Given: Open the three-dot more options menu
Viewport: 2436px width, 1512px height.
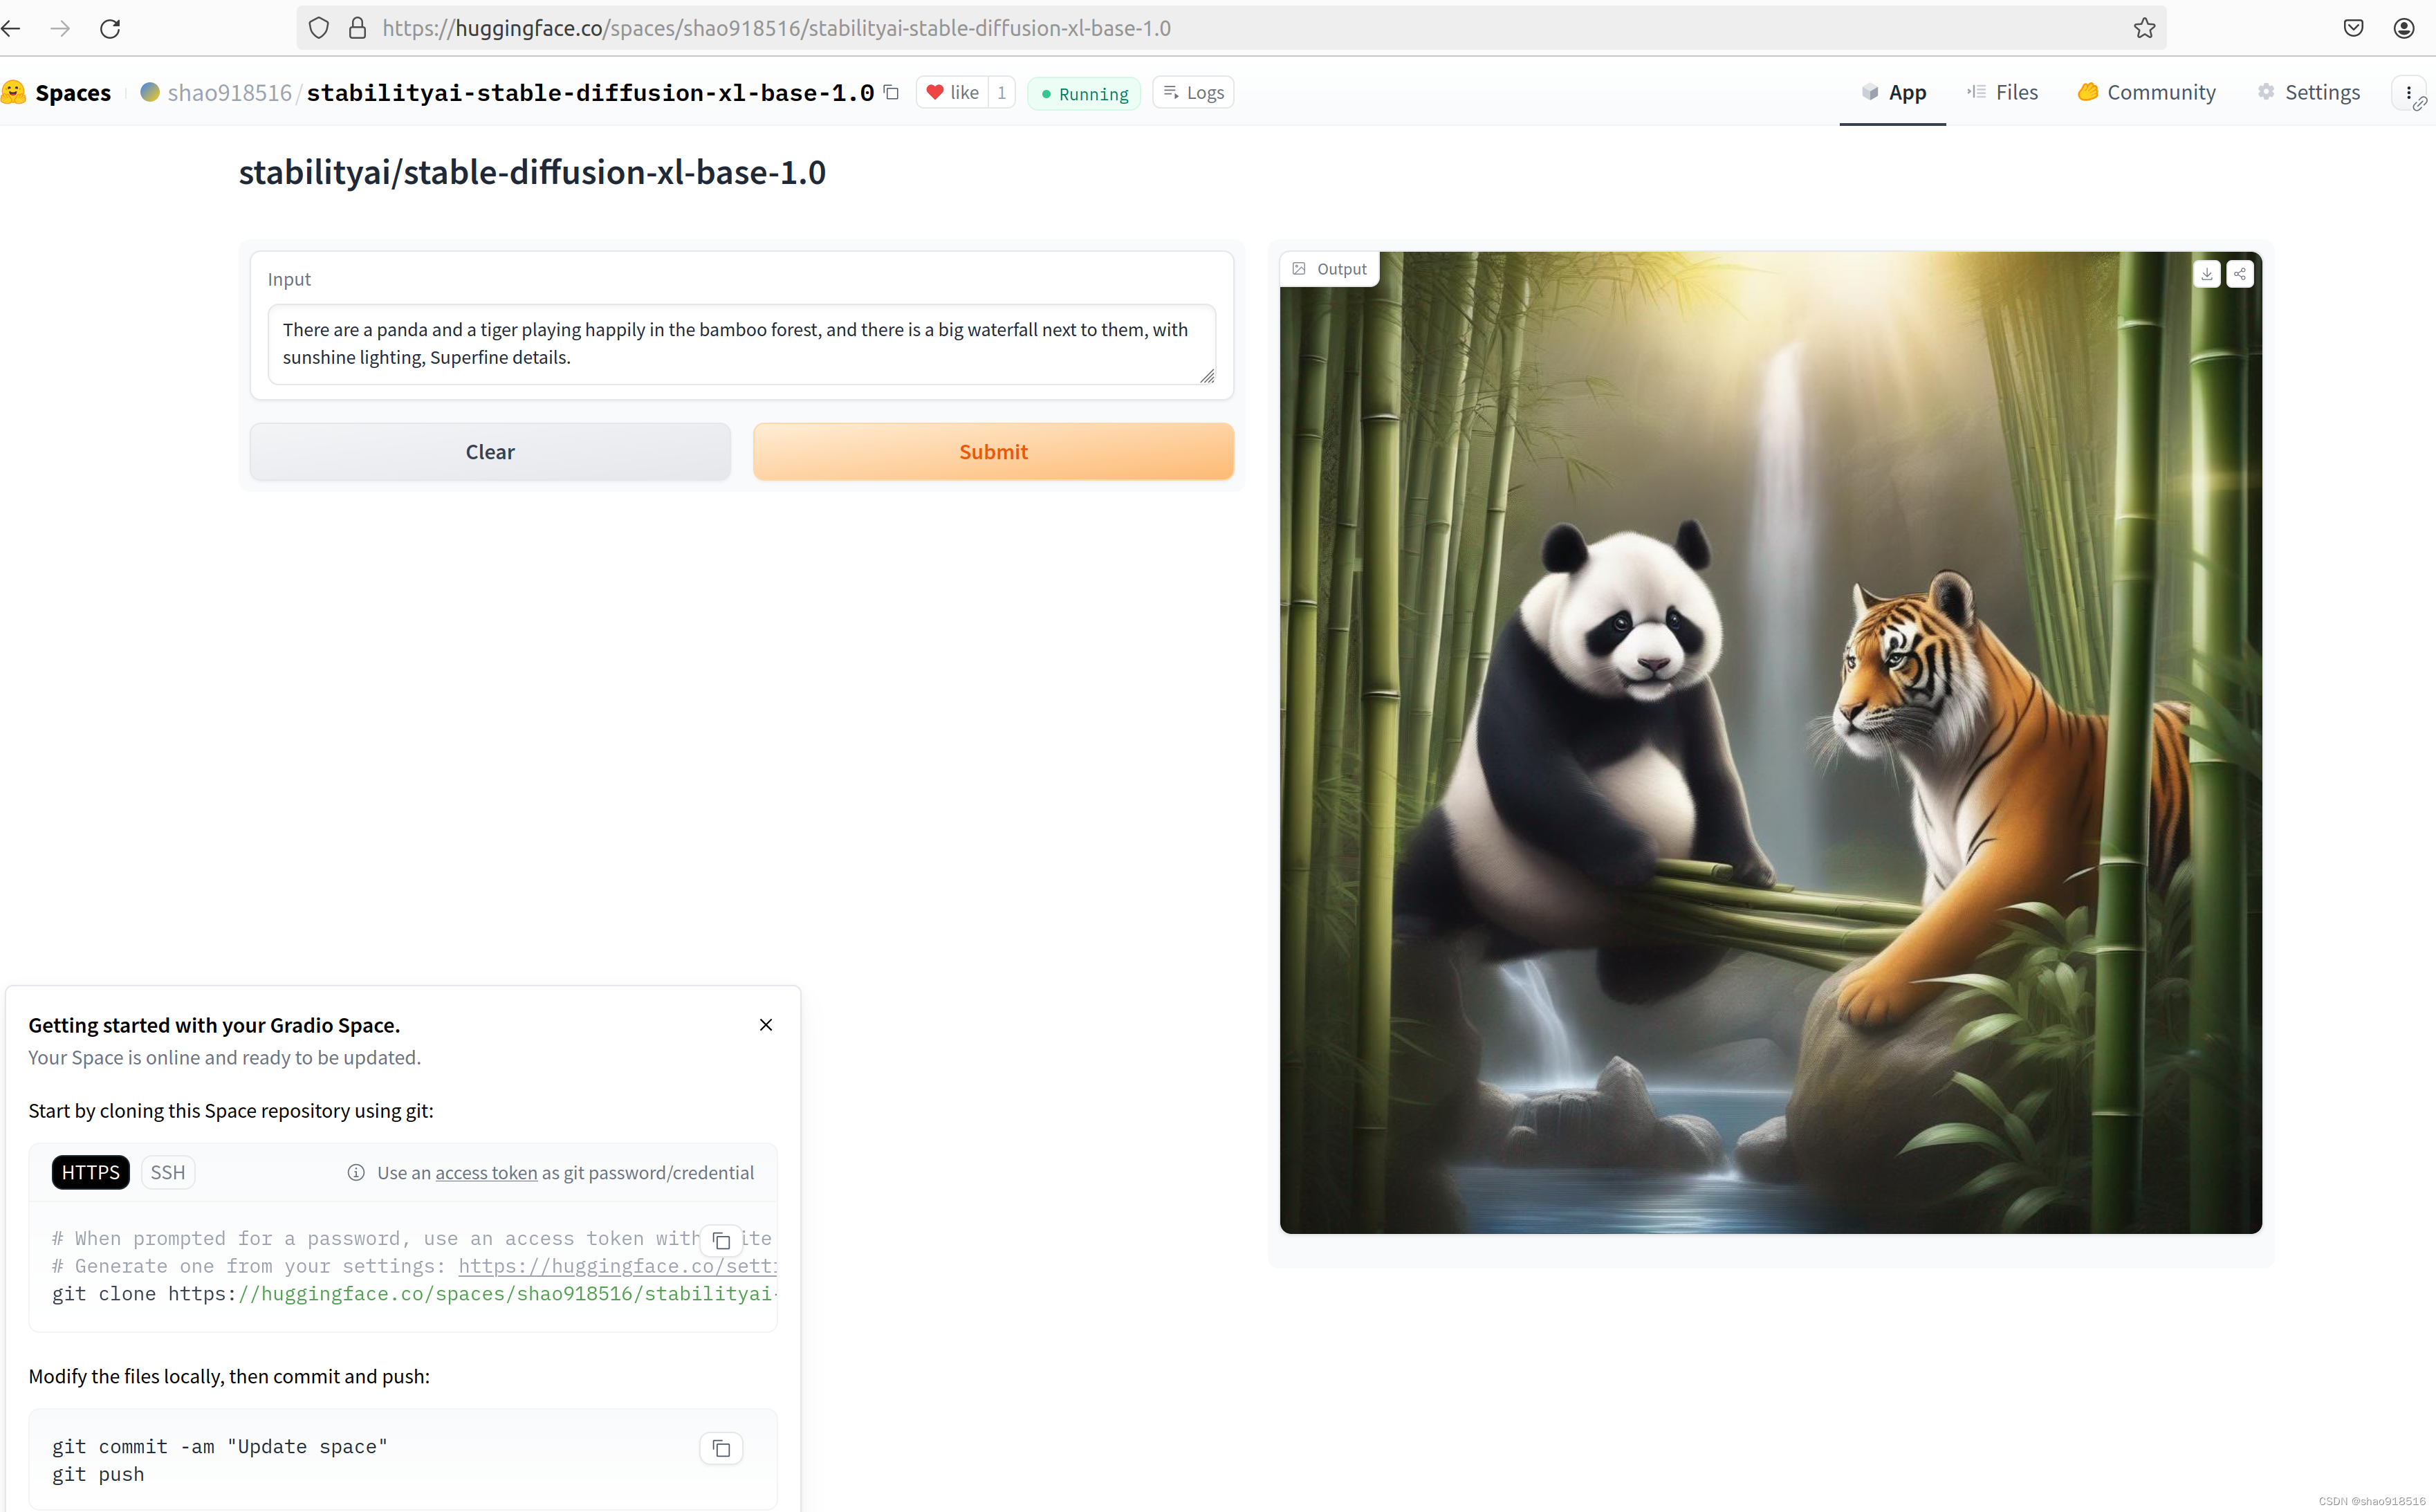Looking at the screenshot, I should [x=2408, y=92].
